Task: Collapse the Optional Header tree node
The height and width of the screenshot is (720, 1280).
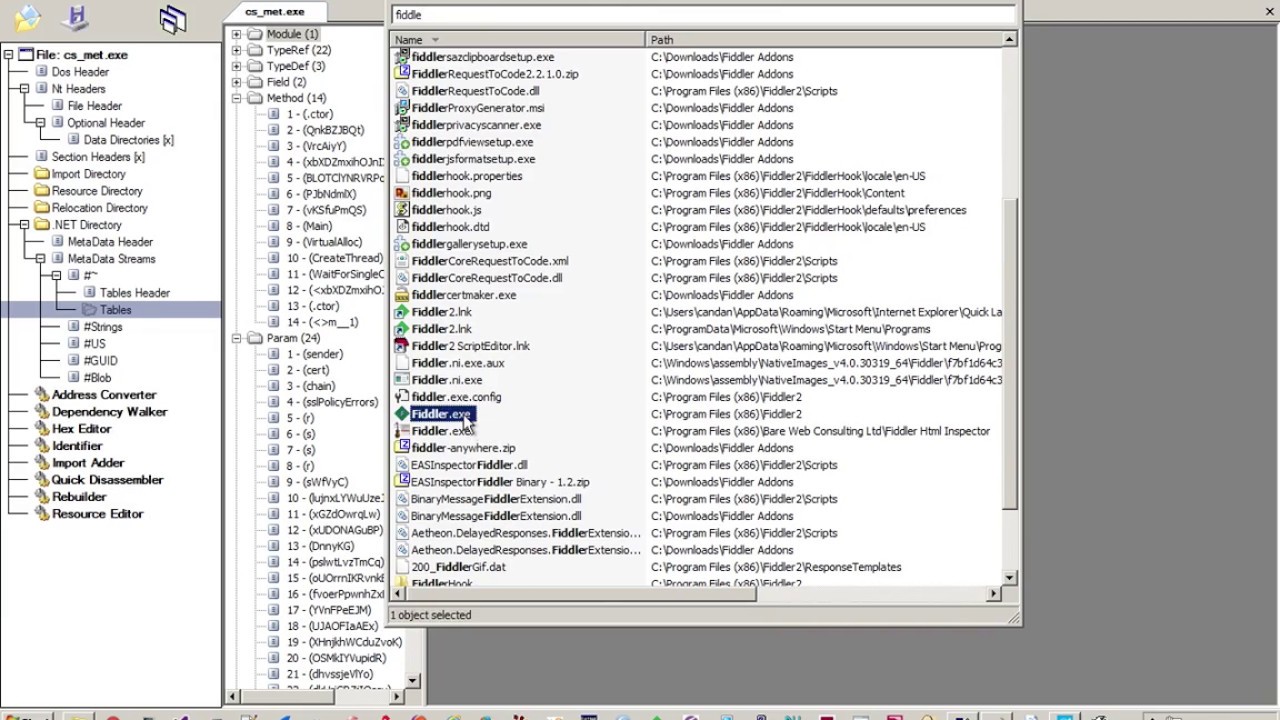Action: (x=41, y=123)
